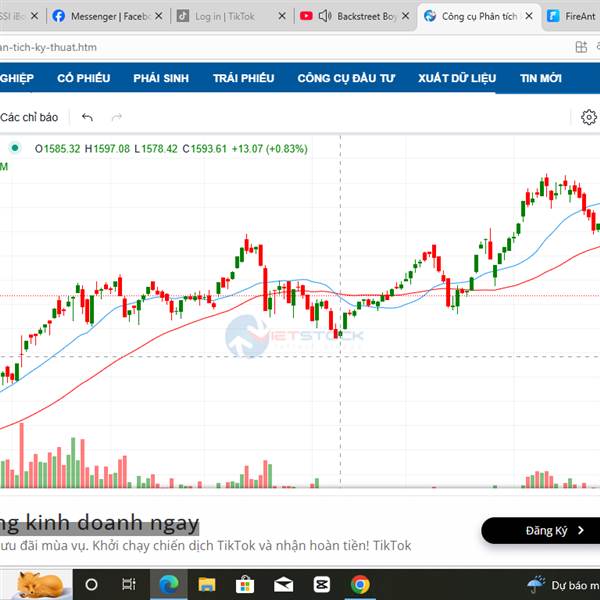This screenshot has width=600, height=600.
Task: Open Task View in the taskbar
Action: click(129, 584)
